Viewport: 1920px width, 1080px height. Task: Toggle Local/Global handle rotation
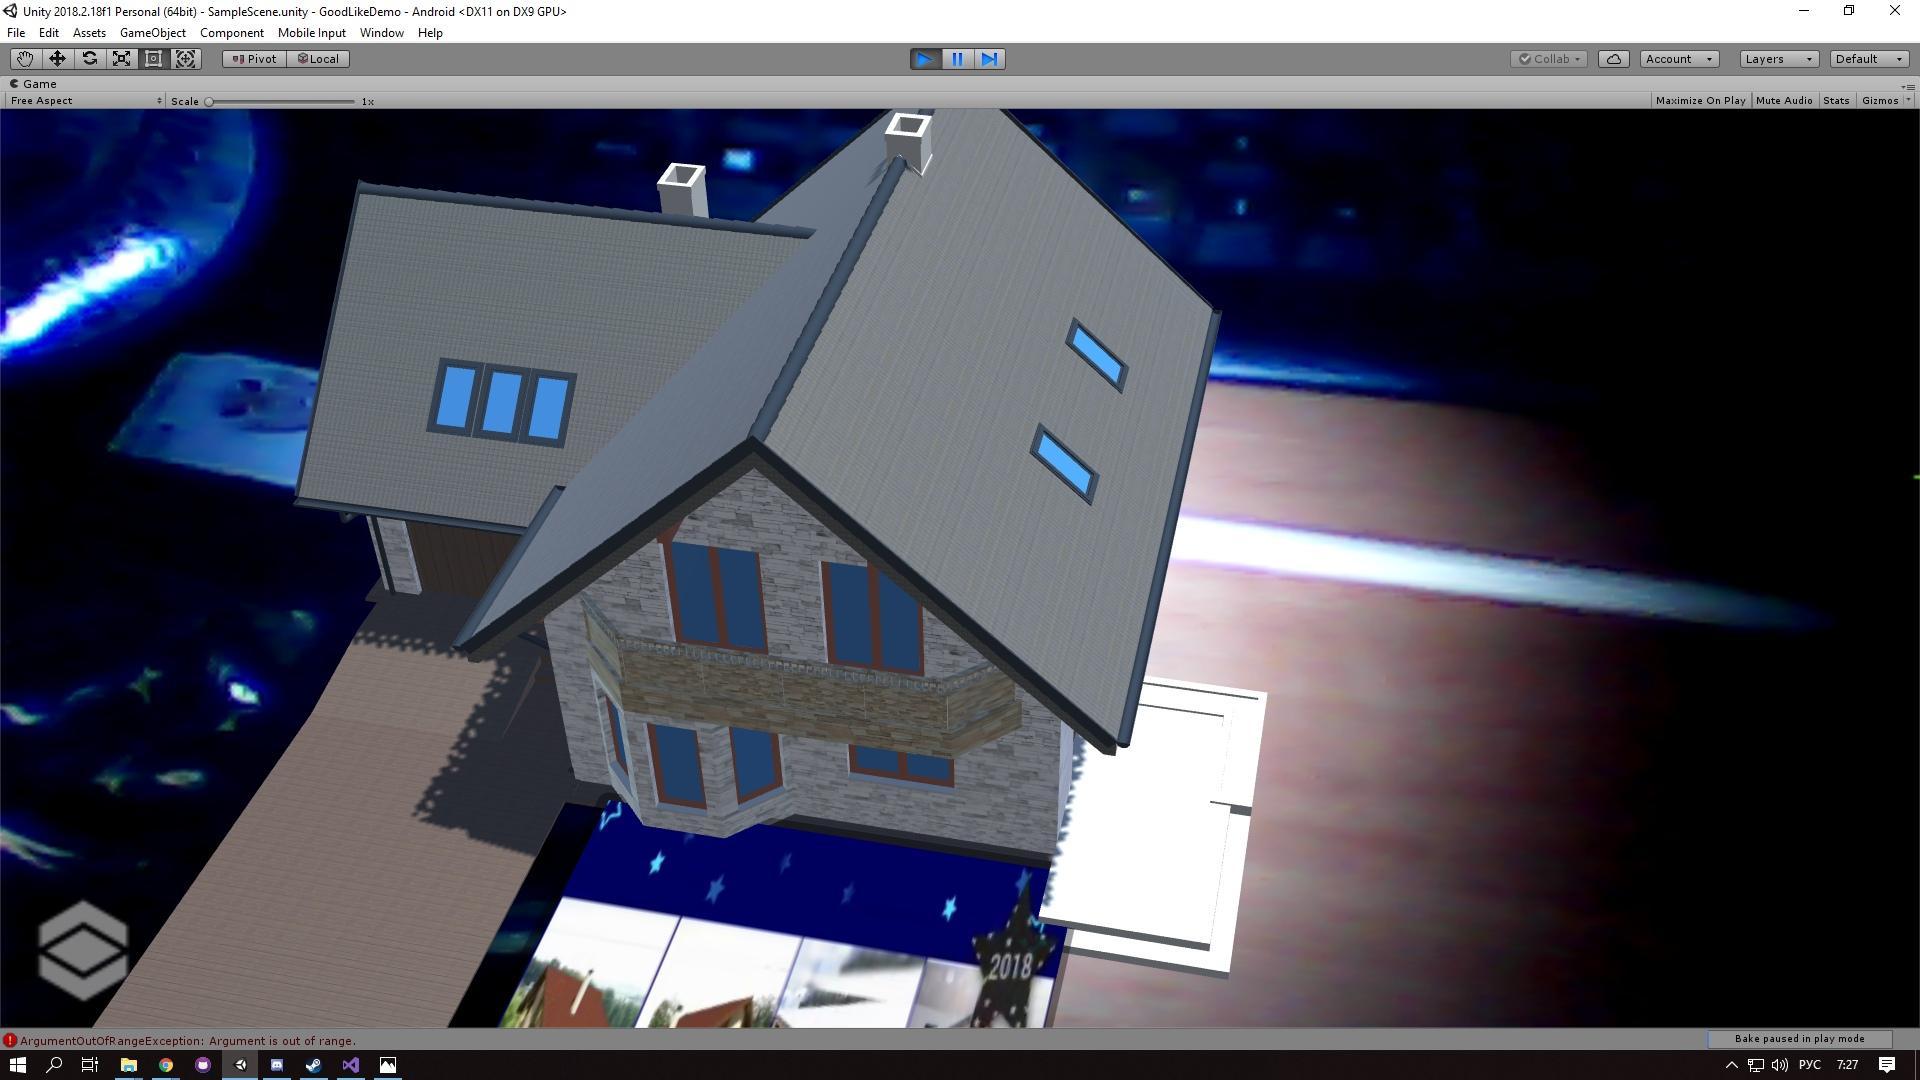click(318, 59)
